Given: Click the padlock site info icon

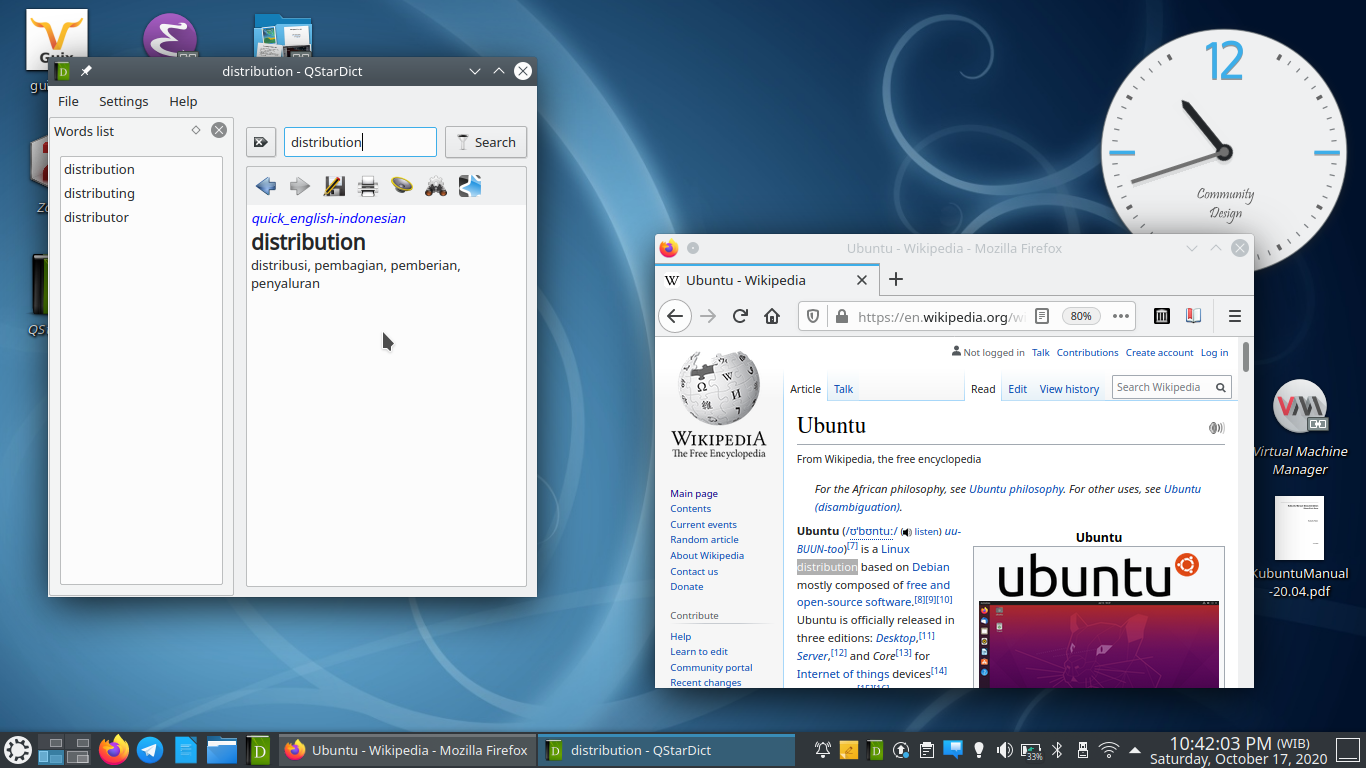Looking at the screenshot, I should 842,316.
